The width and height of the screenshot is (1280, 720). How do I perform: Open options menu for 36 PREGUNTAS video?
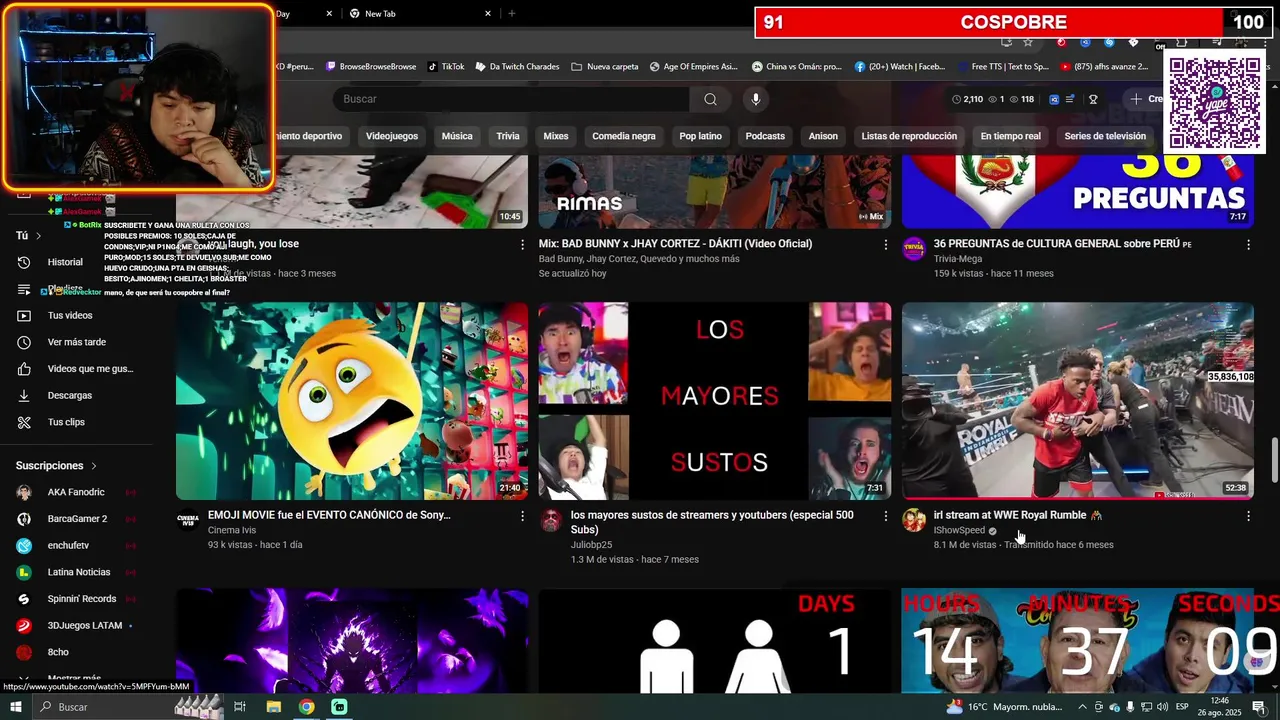[1248, 244]
